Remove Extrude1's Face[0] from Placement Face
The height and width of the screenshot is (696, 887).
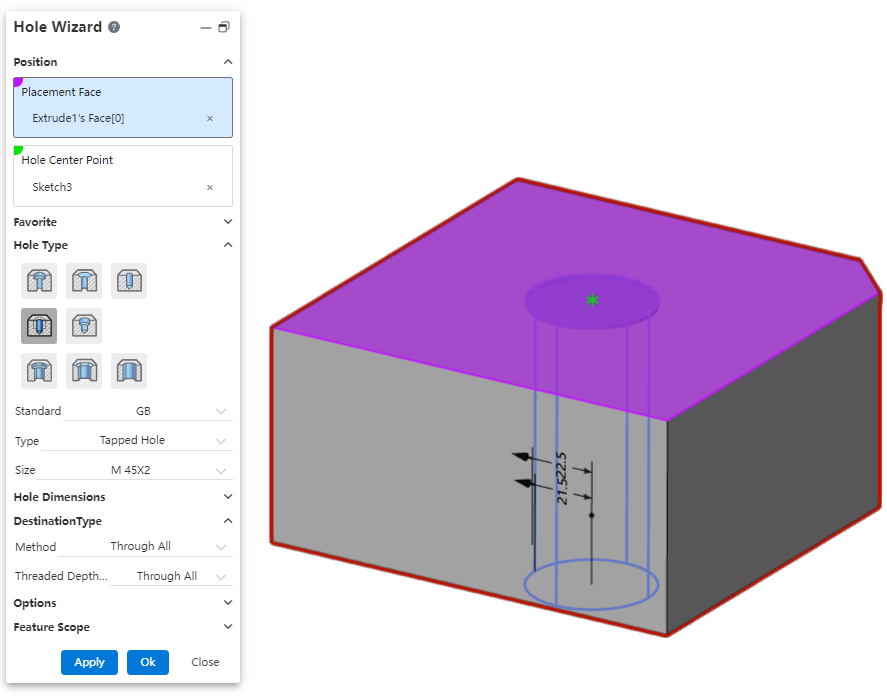coord(210,119)
